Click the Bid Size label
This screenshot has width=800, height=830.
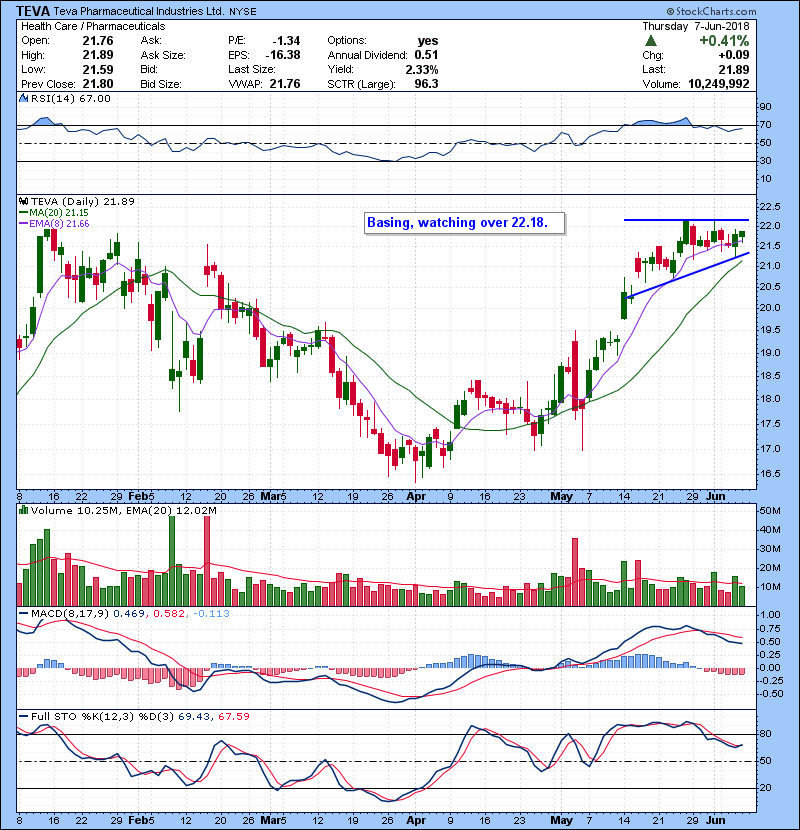coord(161,84)
